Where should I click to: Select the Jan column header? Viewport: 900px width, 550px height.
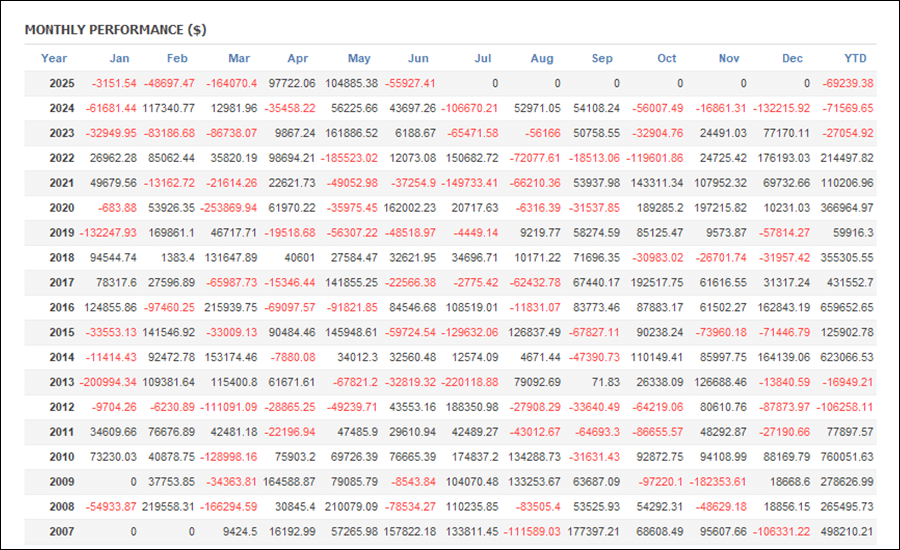click(x=119, y=58)
